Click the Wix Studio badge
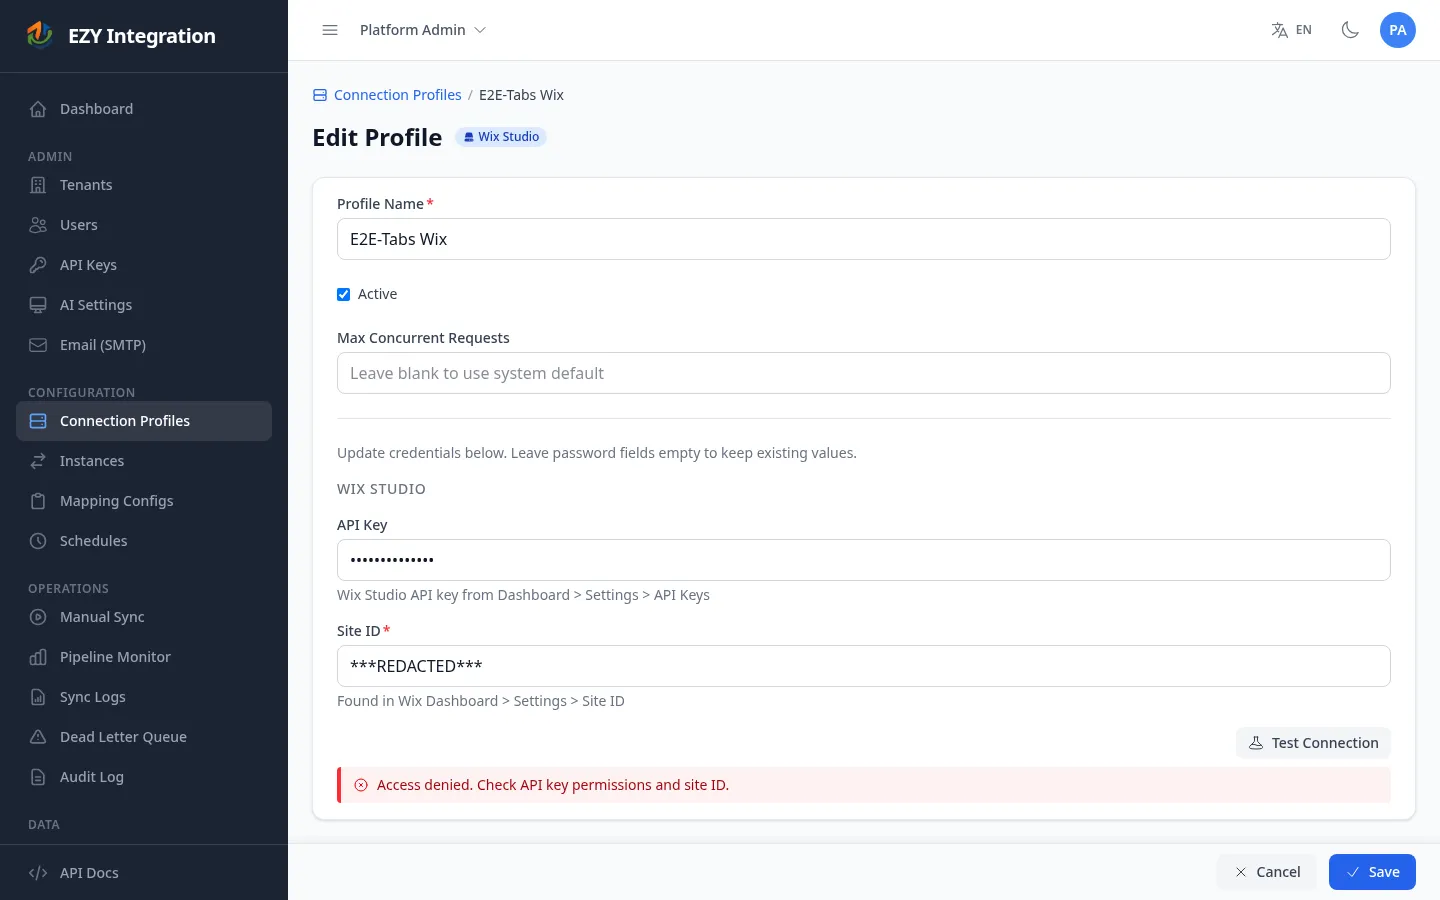The height and width of the screenshot is (900, 1440). 501,137
